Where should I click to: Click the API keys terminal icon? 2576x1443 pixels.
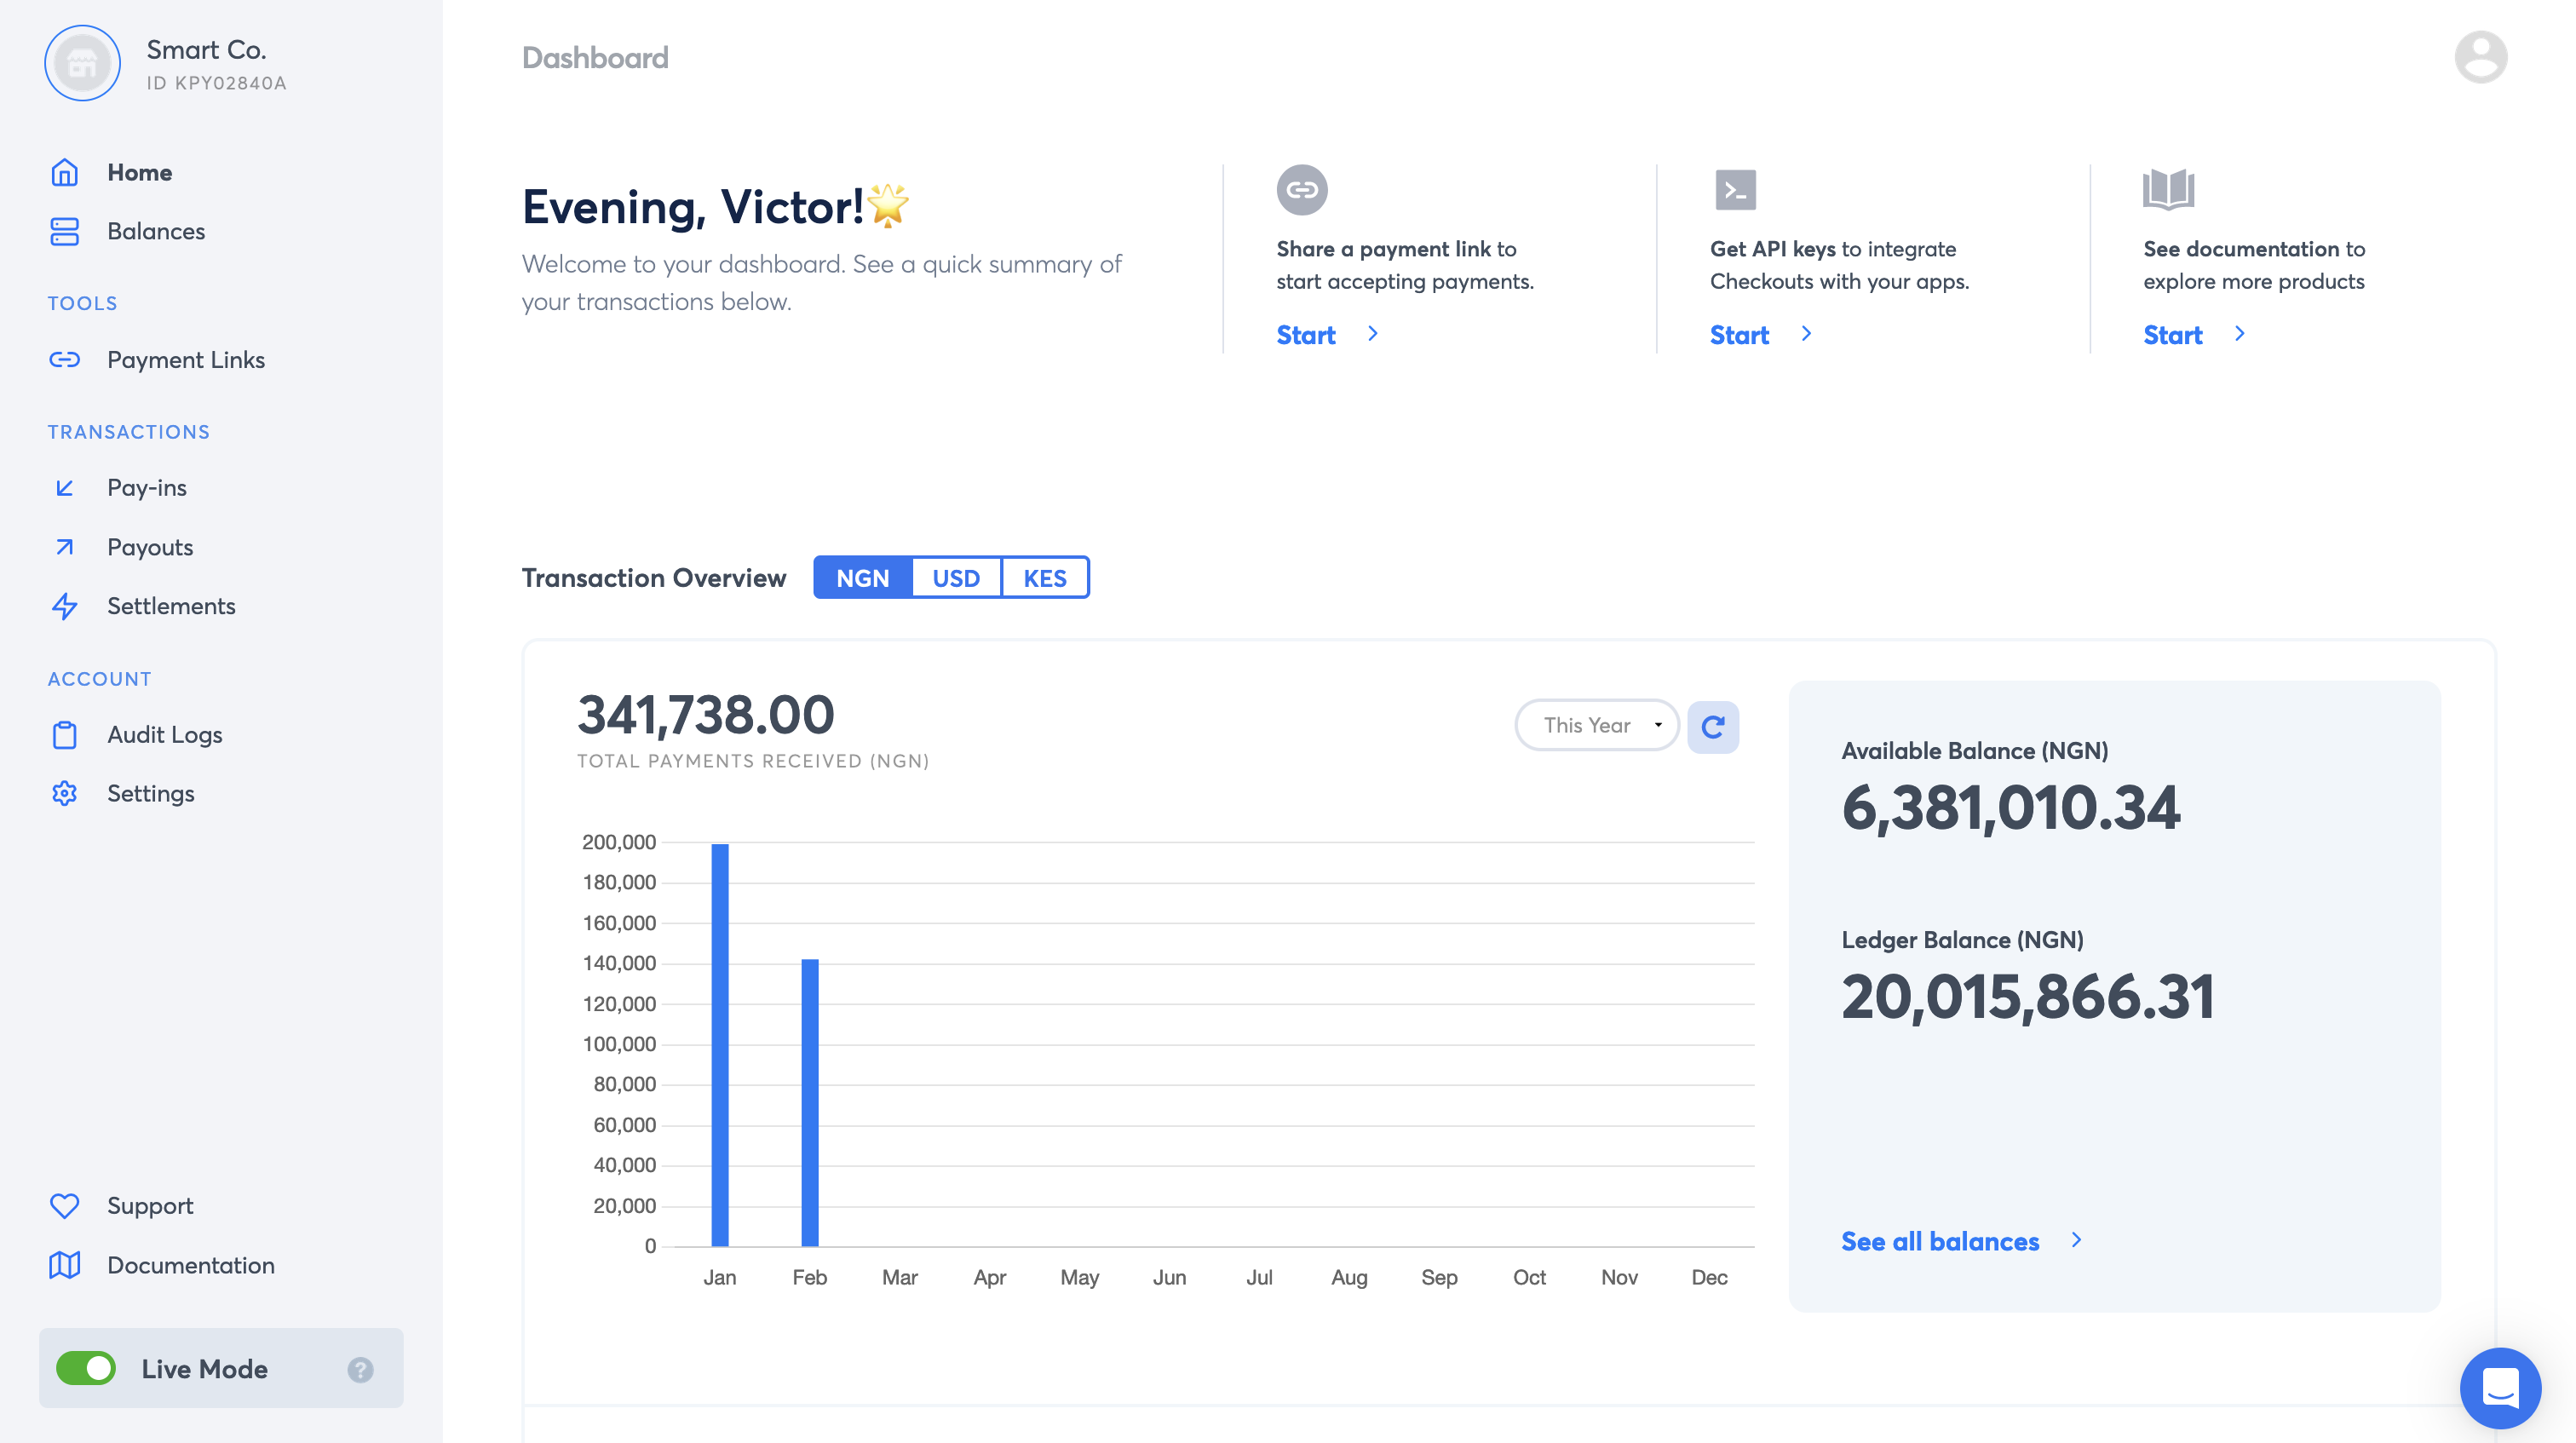point(1735,189)
